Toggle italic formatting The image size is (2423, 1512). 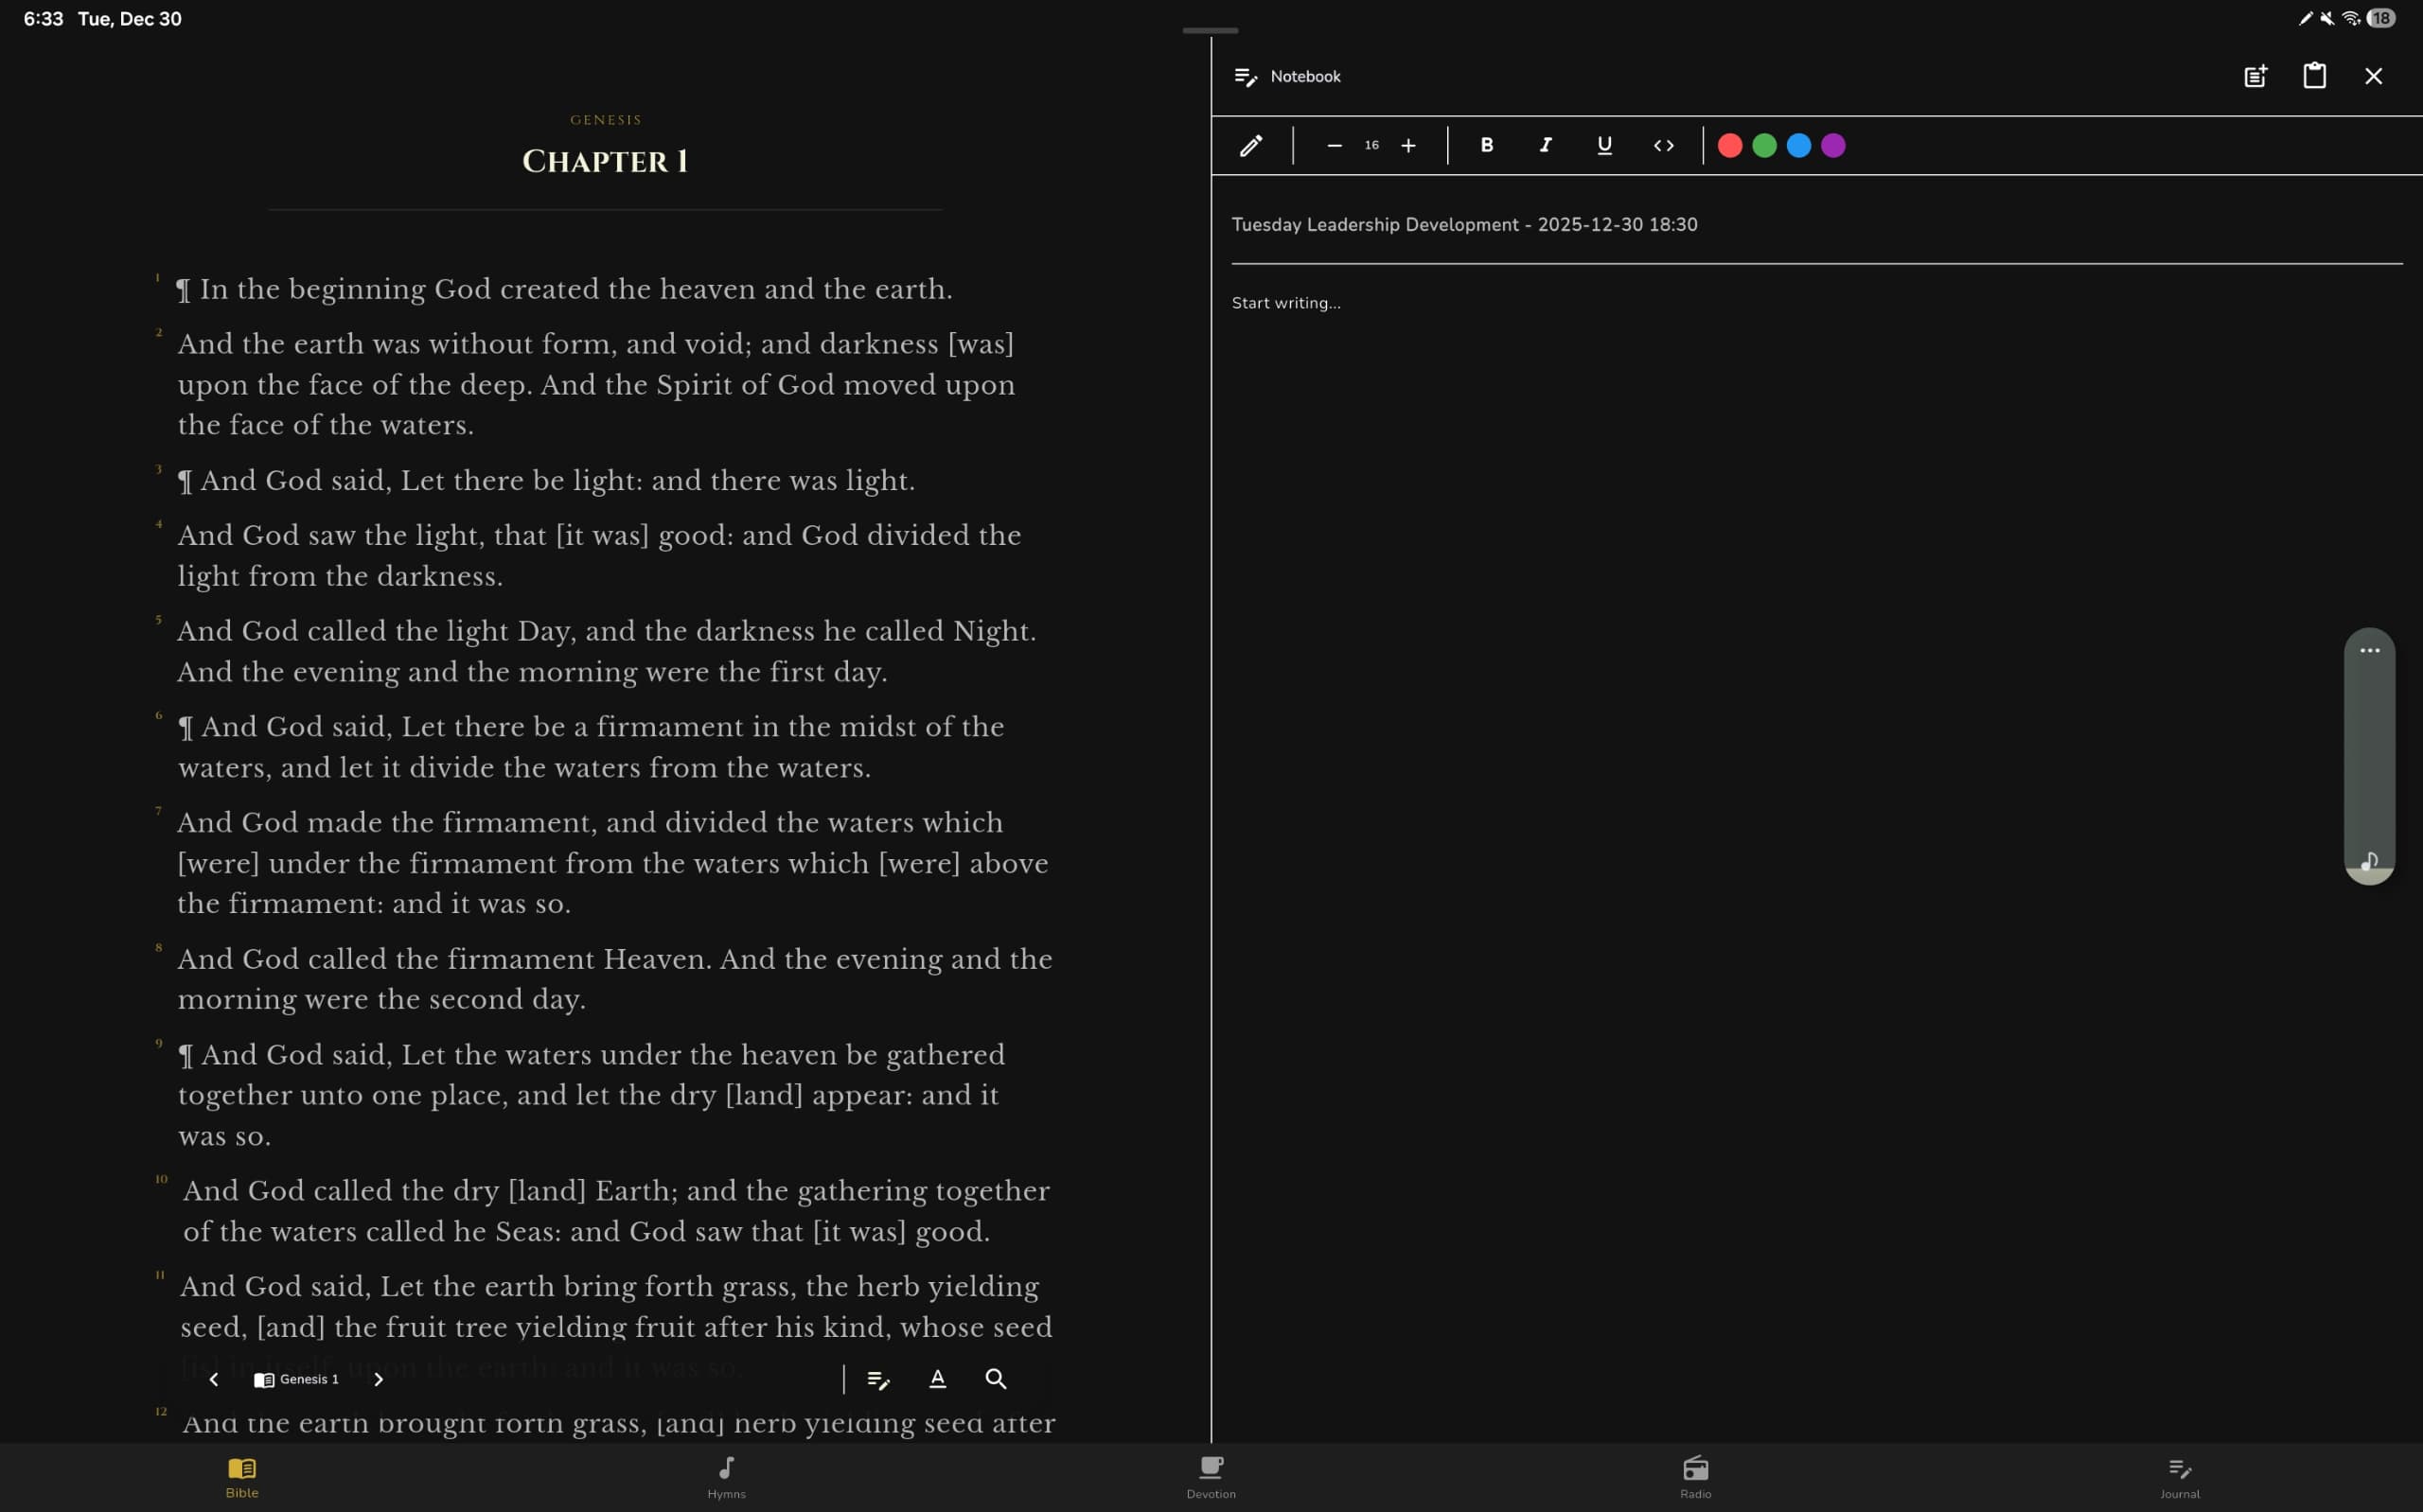[x=1545, y=146]
